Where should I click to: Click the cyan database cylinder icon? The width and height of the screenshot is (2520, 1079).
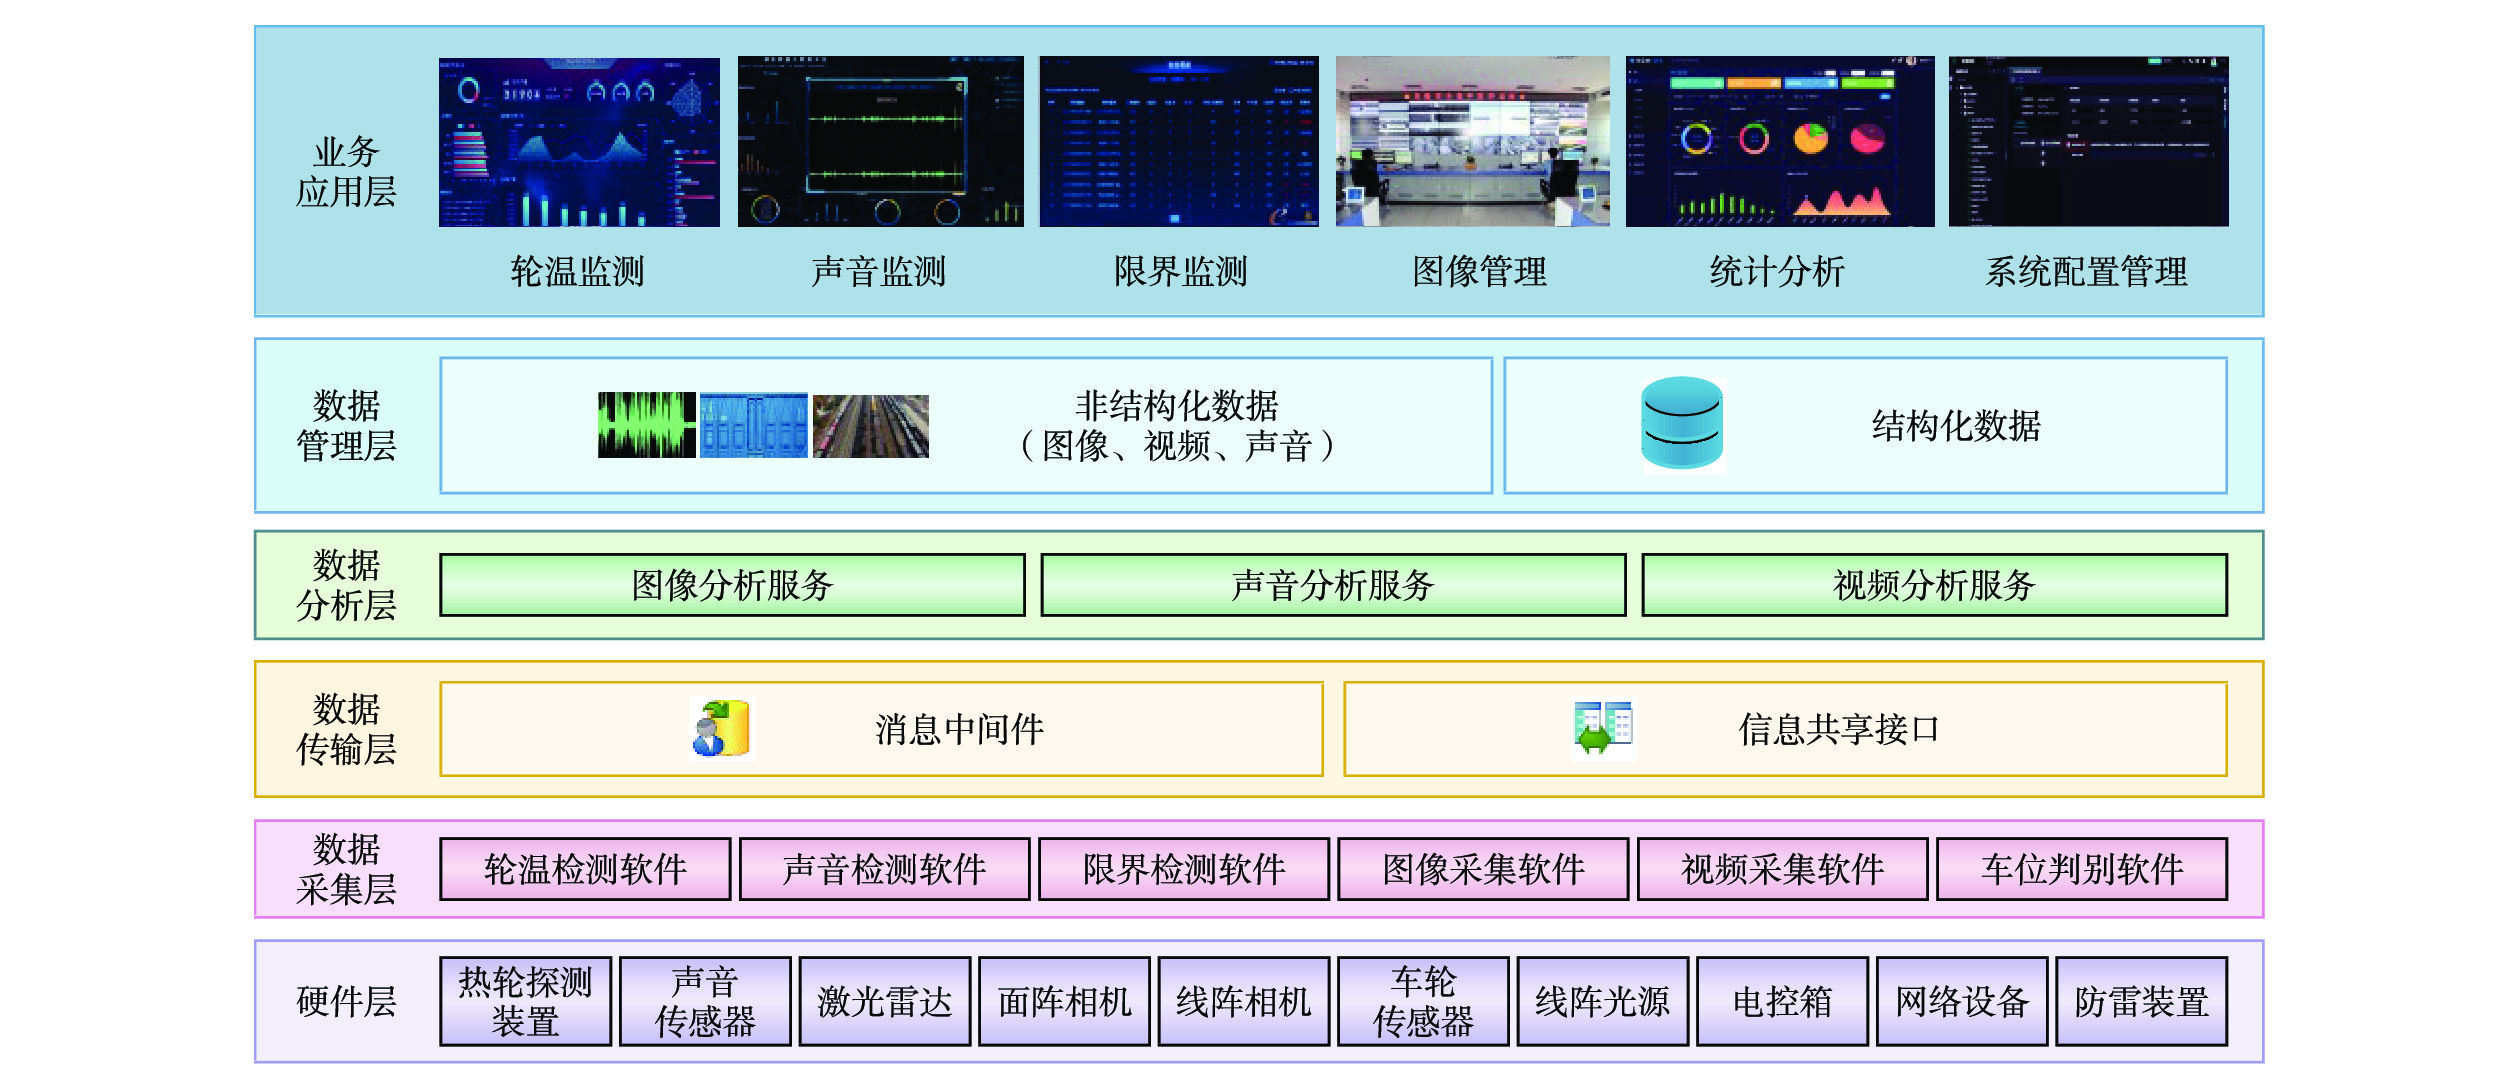pos(1682,423)
